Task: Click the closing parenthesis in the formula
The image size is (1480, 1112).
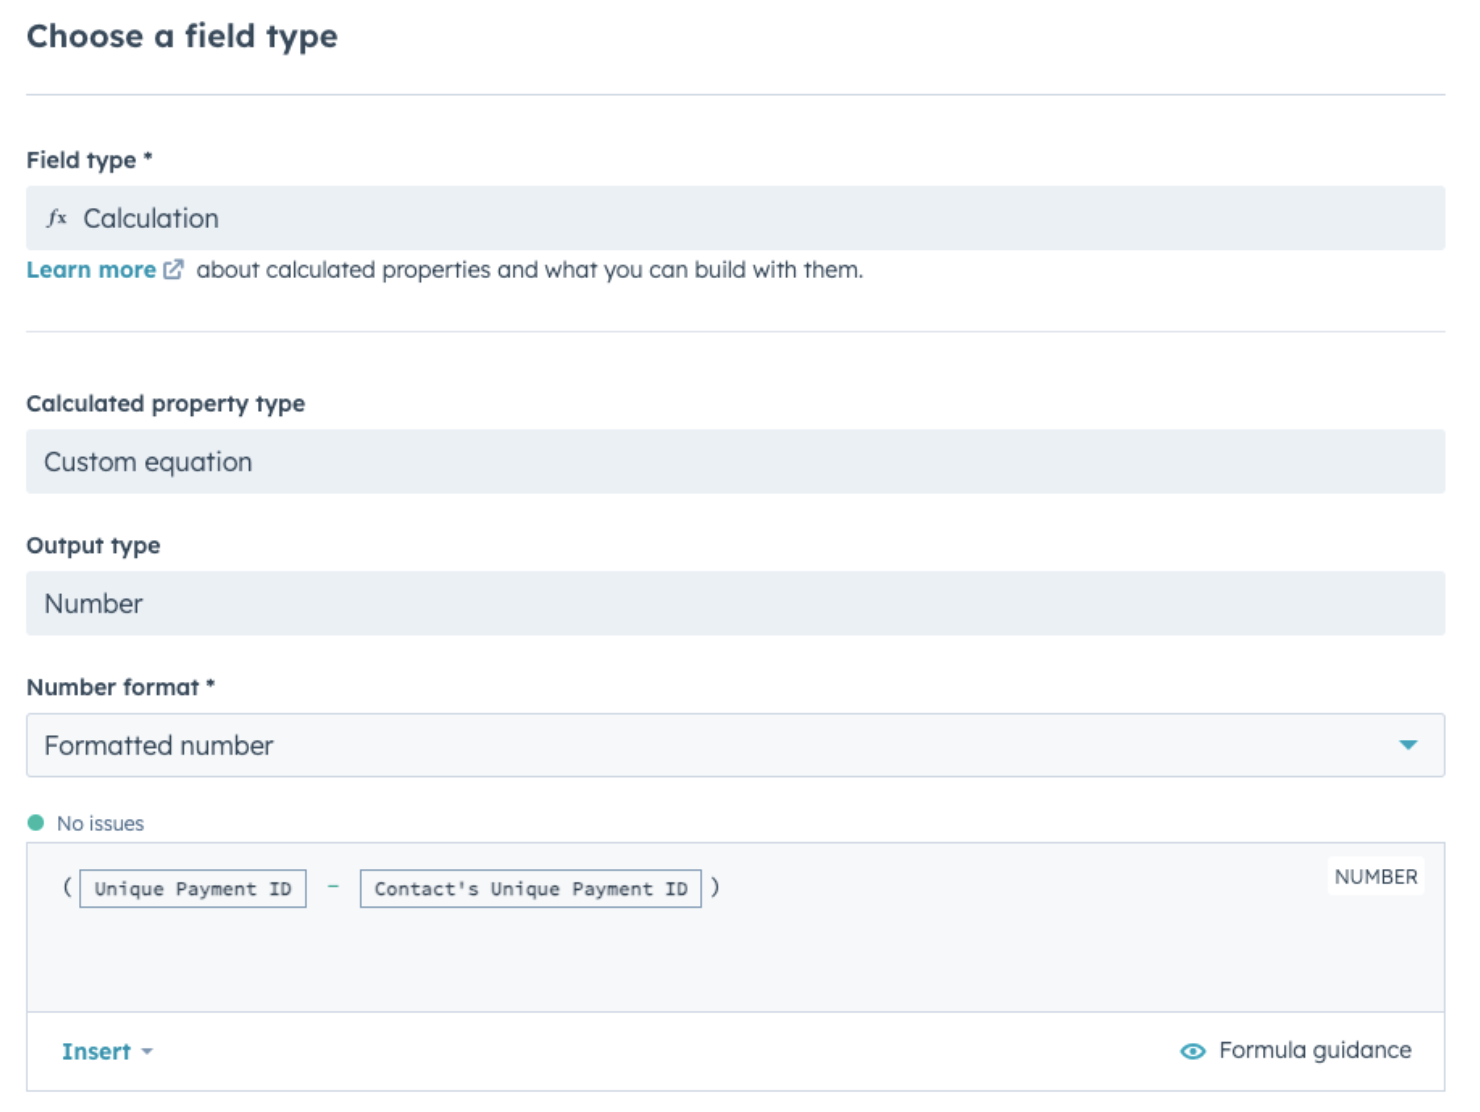Action: pyautogui.click(x=715, y=888)
